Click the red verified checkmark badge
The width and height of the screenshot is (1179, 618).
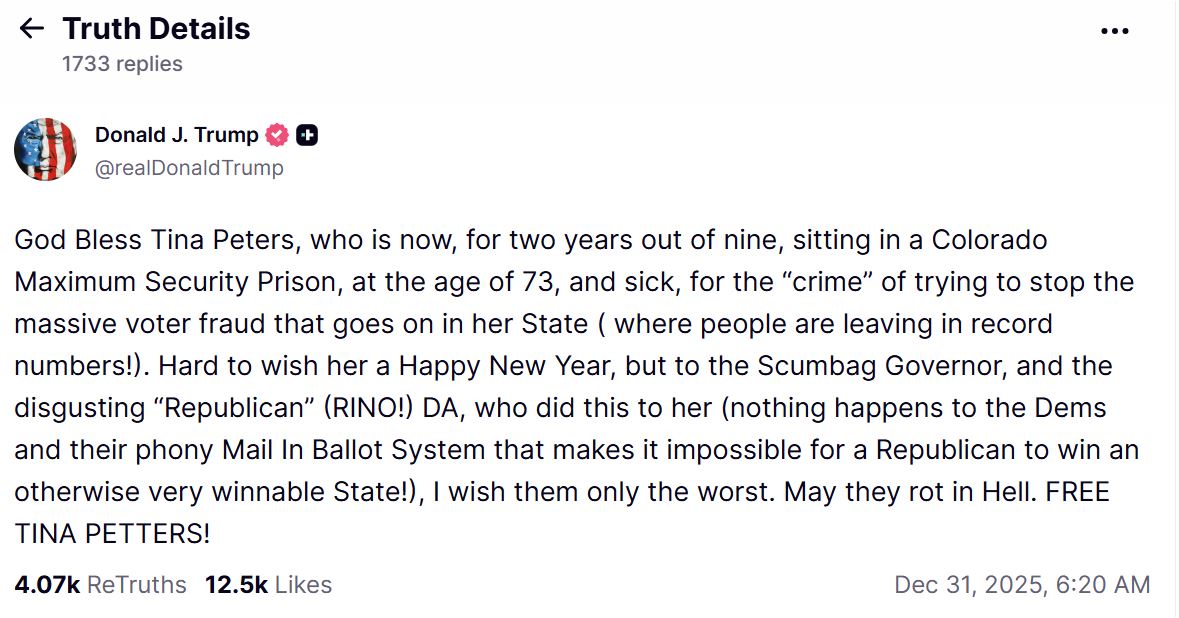click(277, 135)
